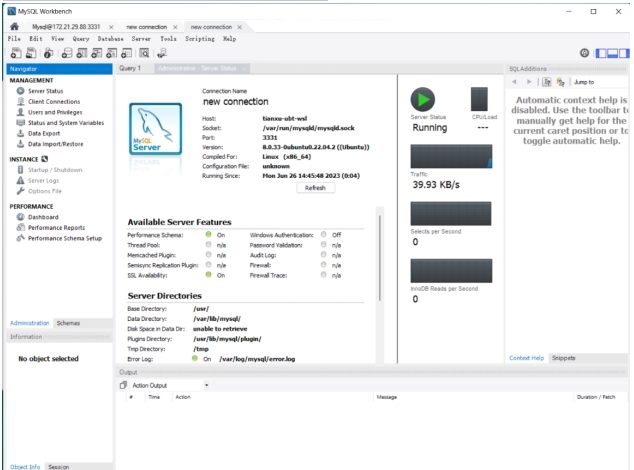Click the InnoDB Reads per Second graph
The width and height of the screenshot is (634, 470).
pos(451,271)
